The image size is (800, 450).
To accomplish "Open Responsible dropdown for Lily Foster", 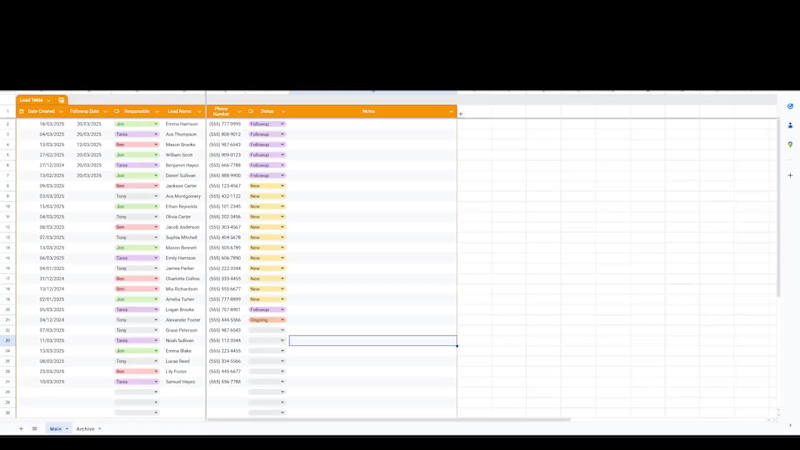I will click(156, 371).
